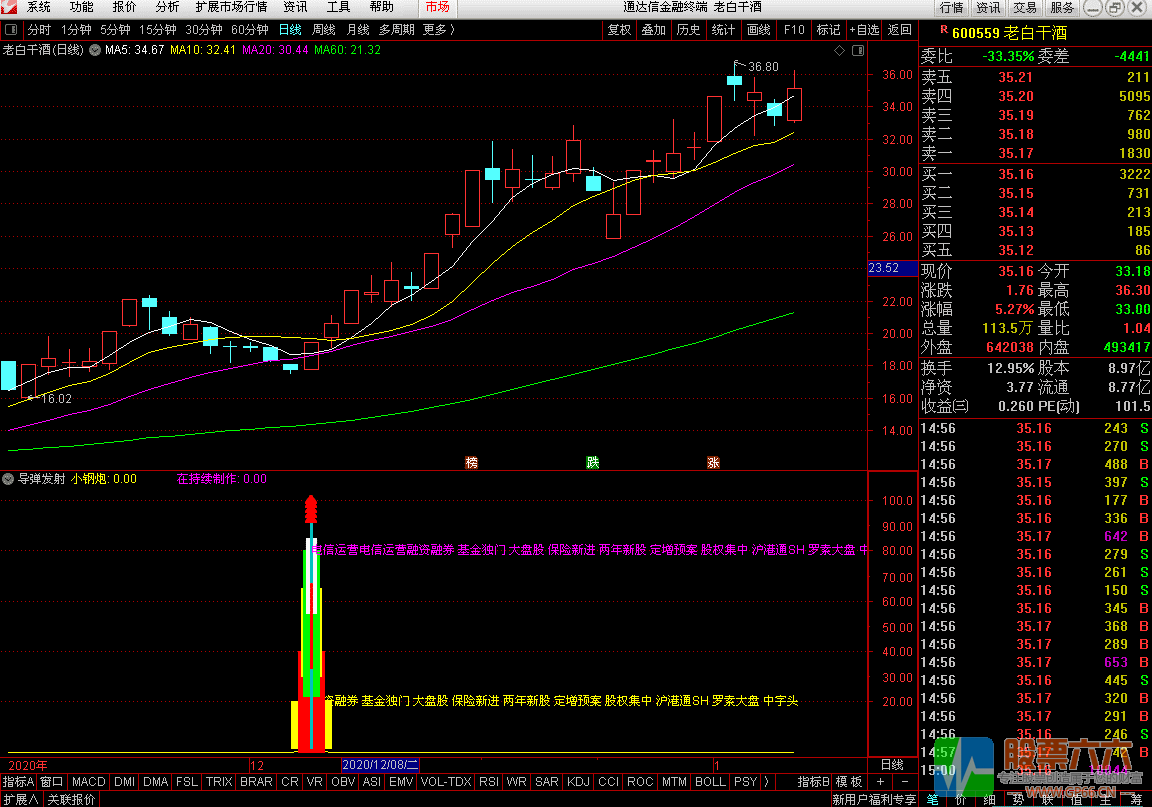Click the 交易 button in title bar

[x=1025, y=8]
